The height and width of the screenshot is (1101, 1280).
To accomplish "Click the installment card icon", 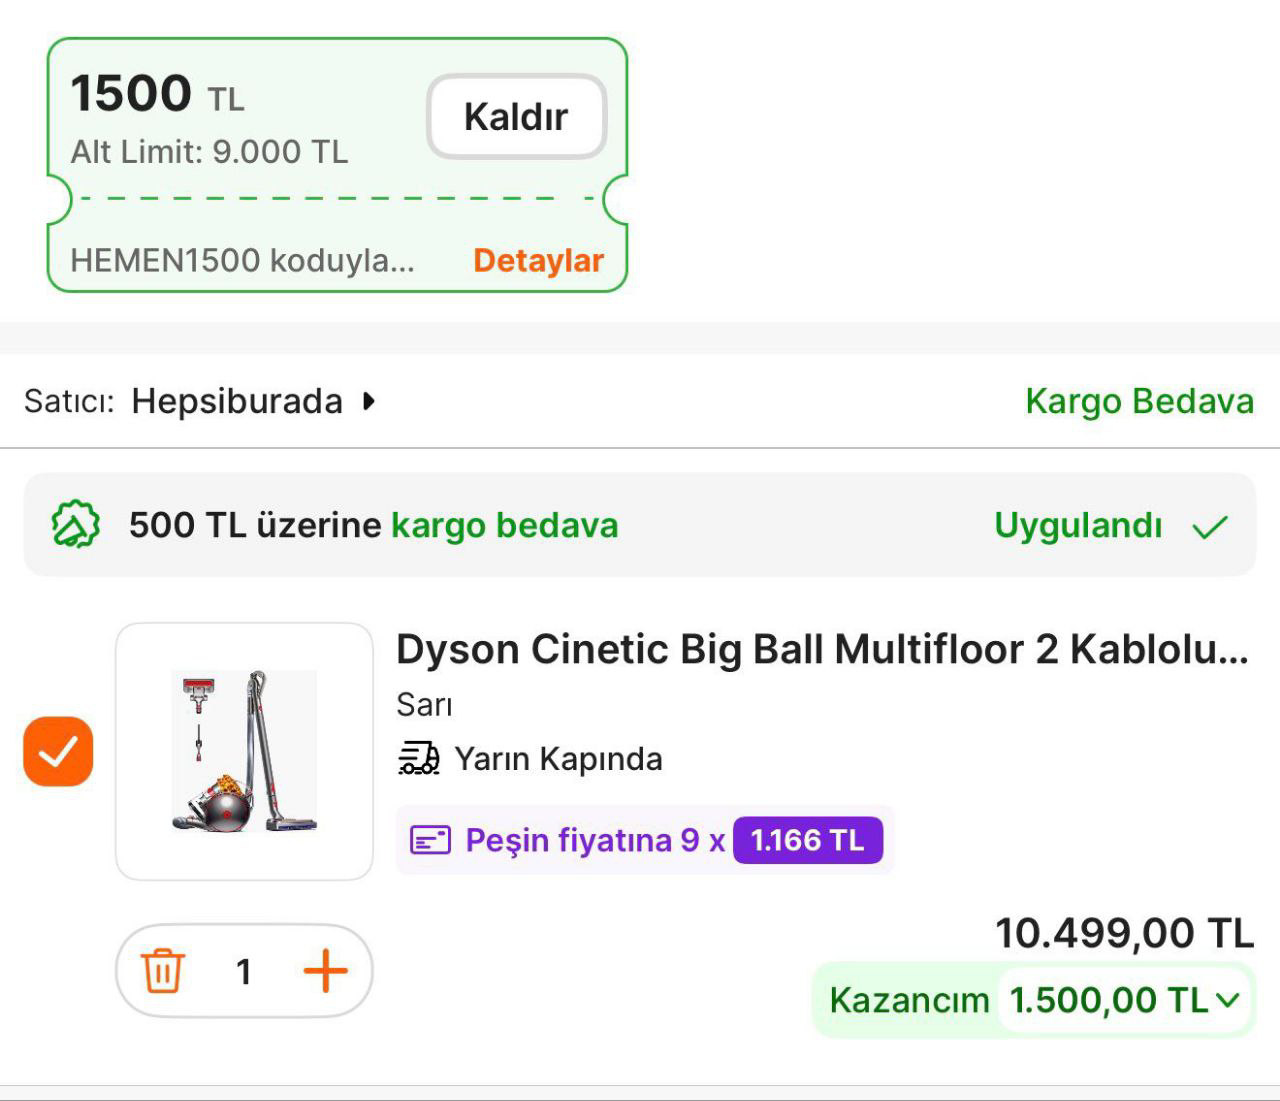I will [x=431, y=840].
